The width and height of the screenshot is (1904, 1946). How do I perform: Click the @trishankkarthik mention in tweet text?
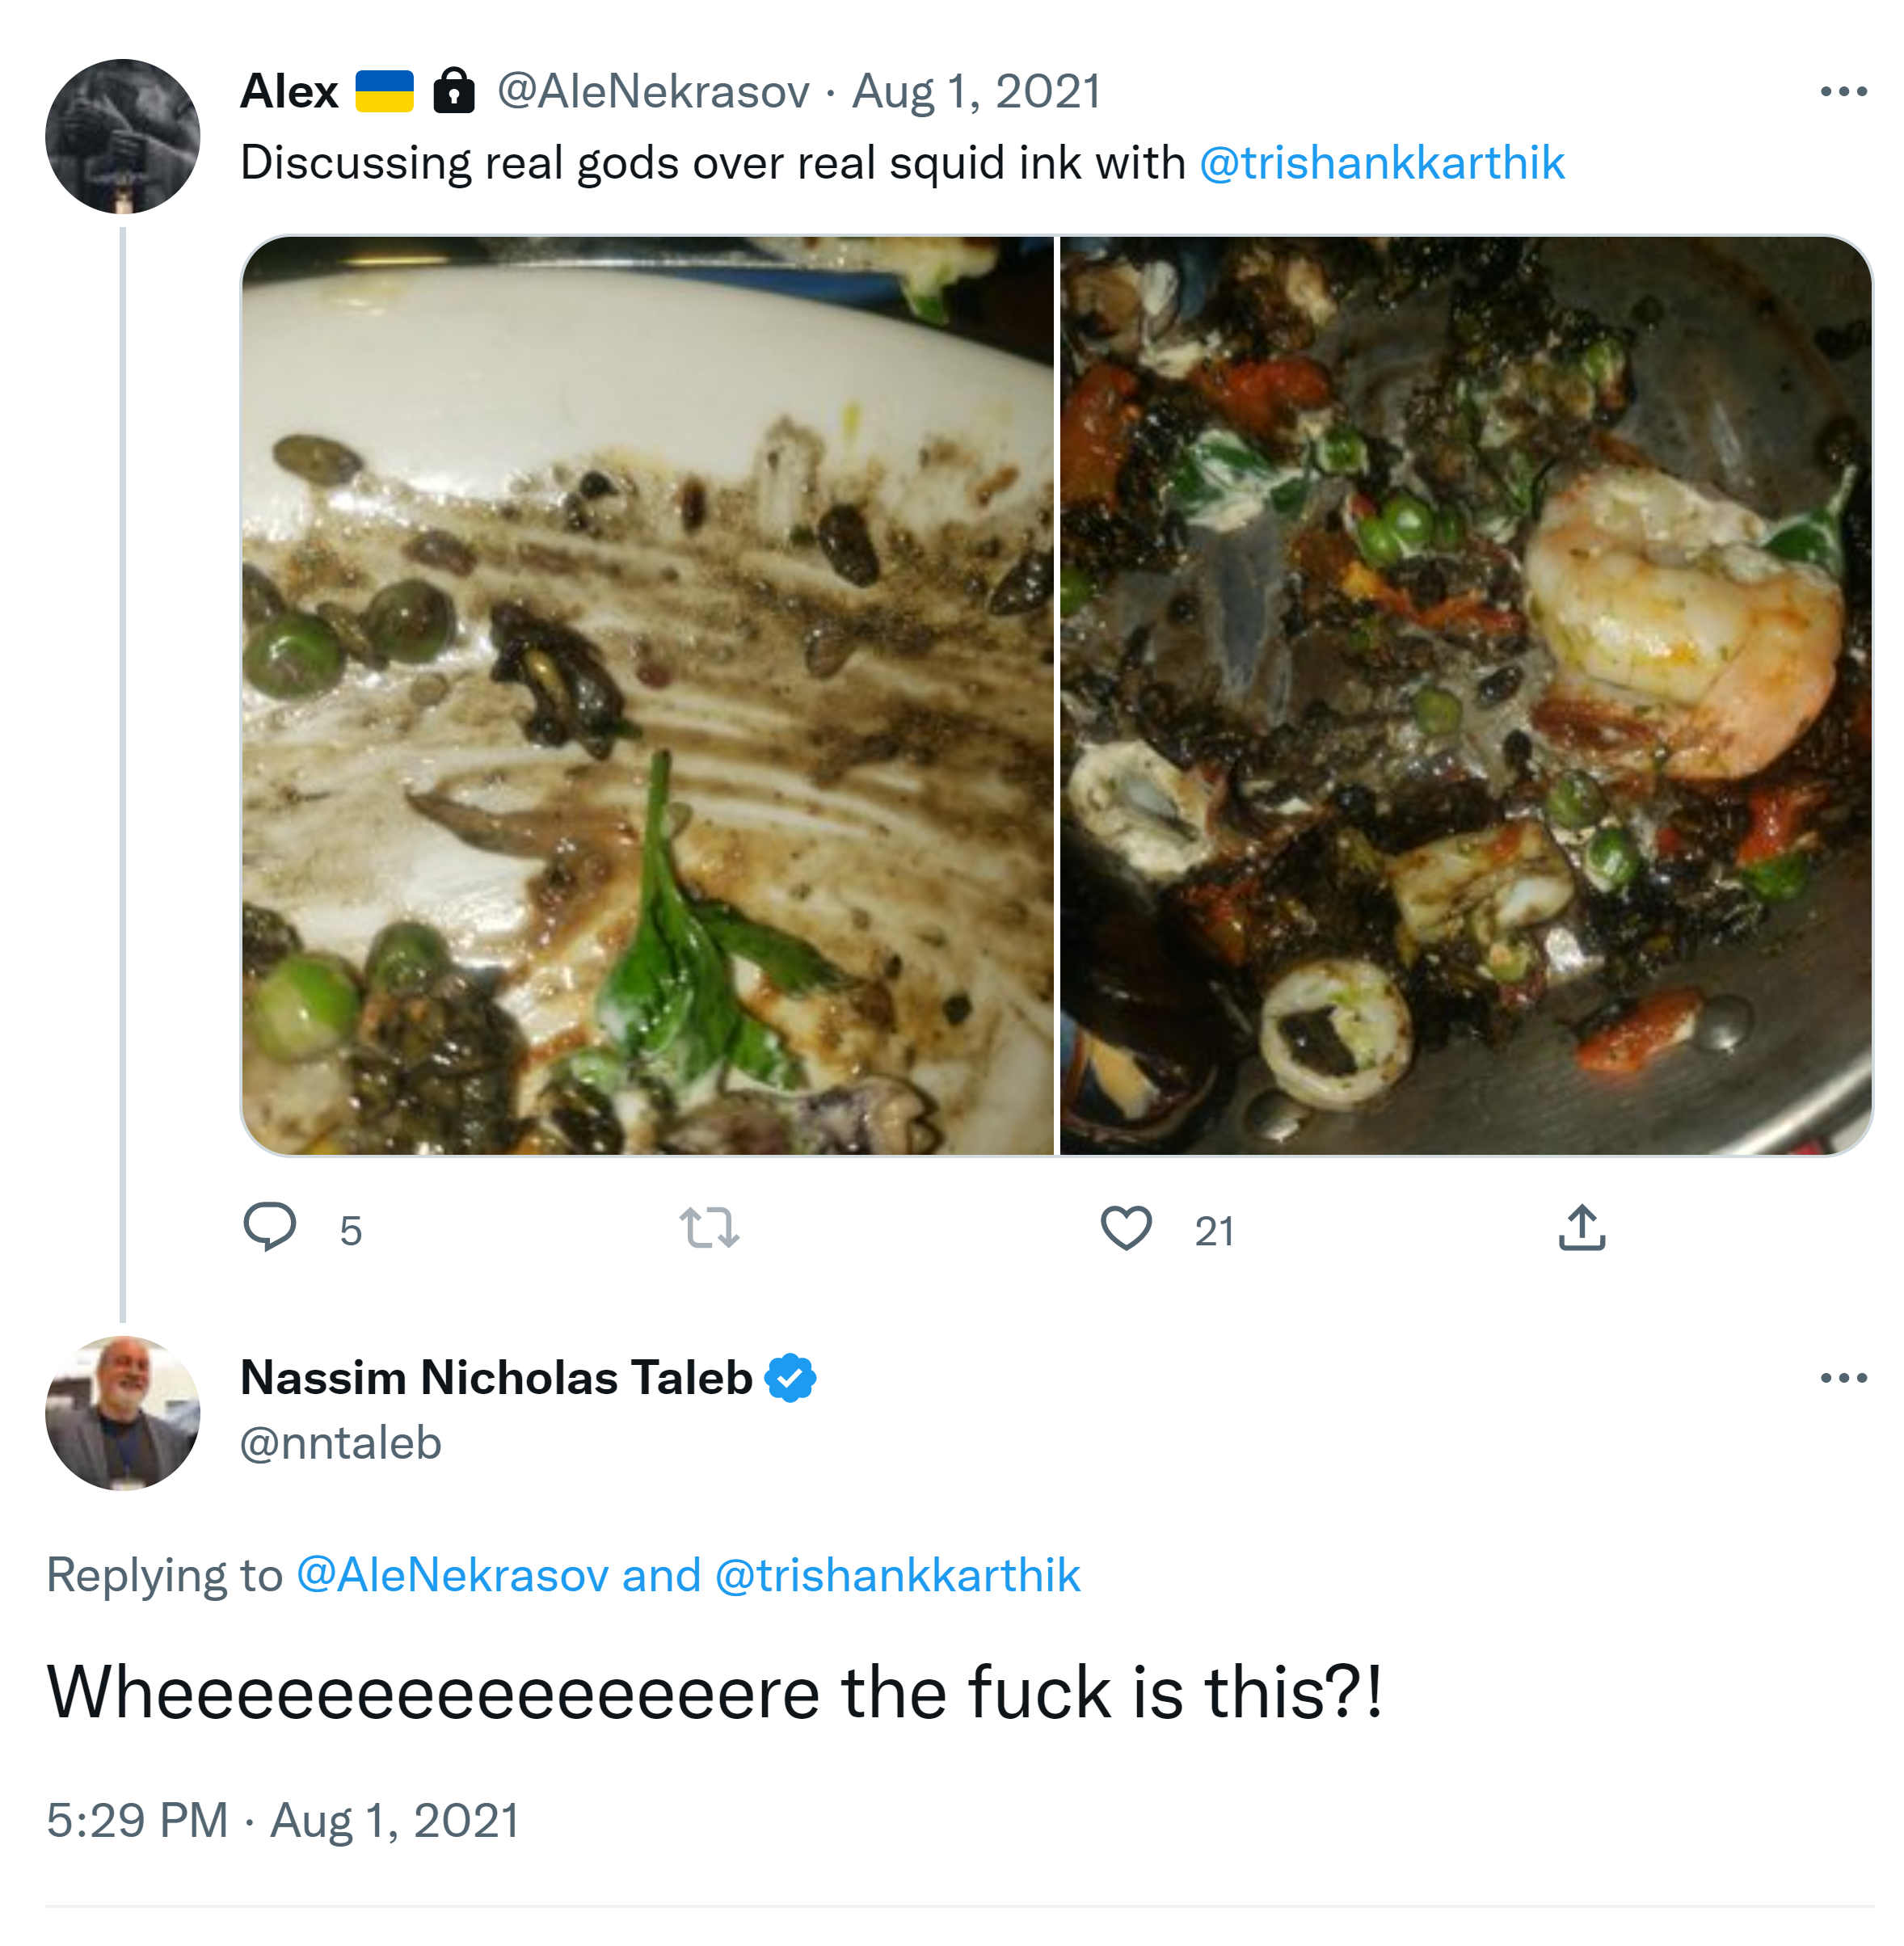point(1381,163)
